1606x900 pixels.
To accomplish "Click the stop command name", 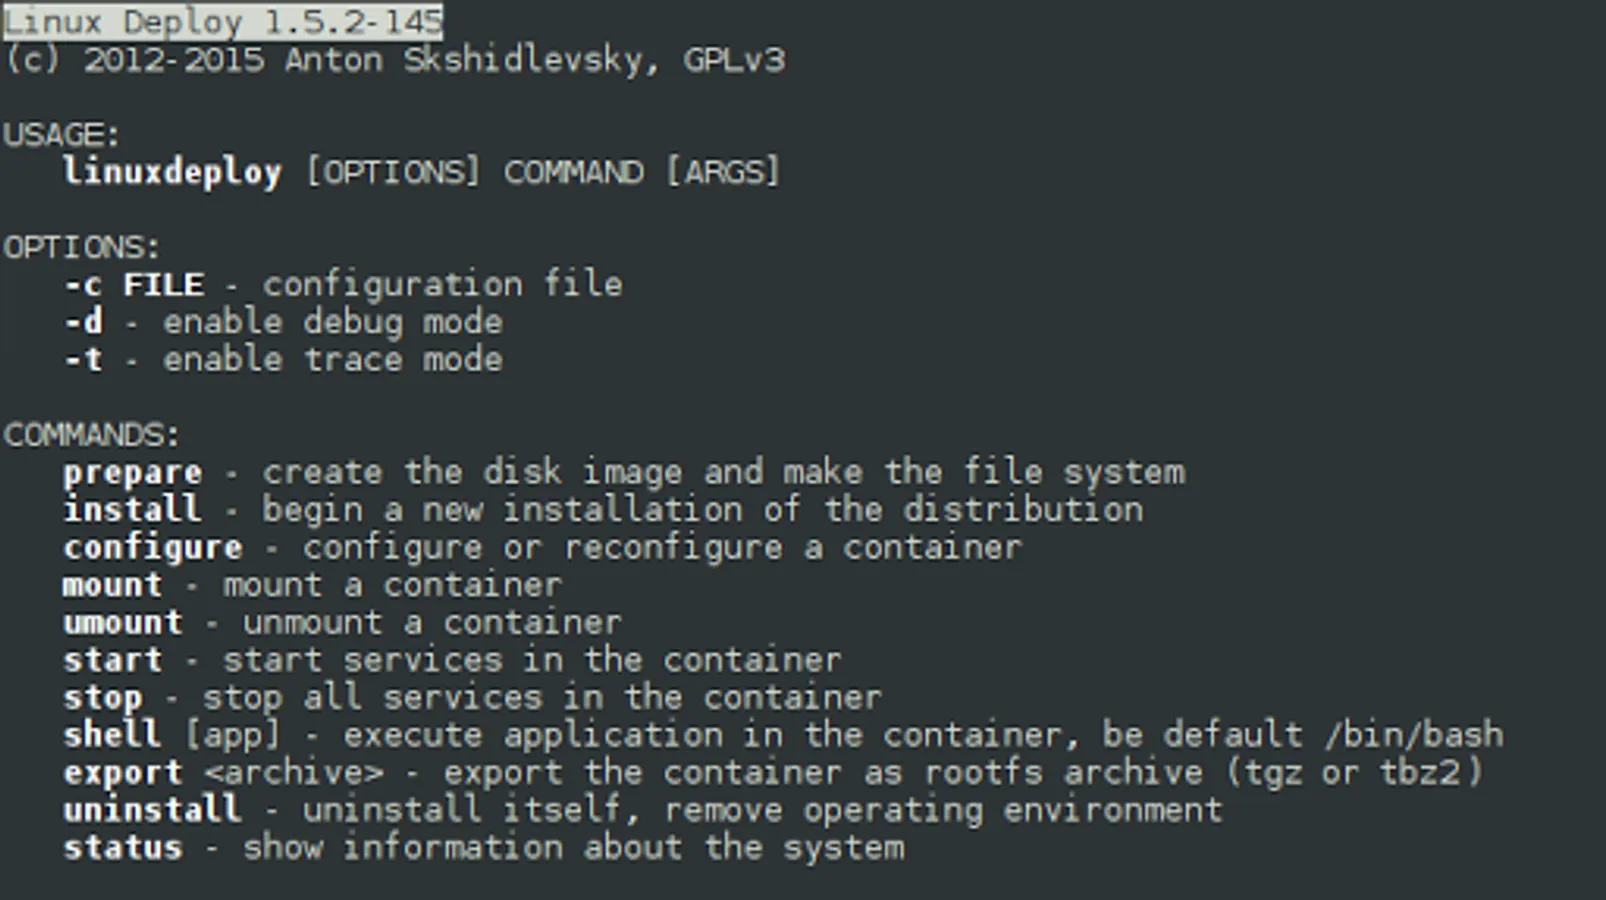I will (102, 698).
